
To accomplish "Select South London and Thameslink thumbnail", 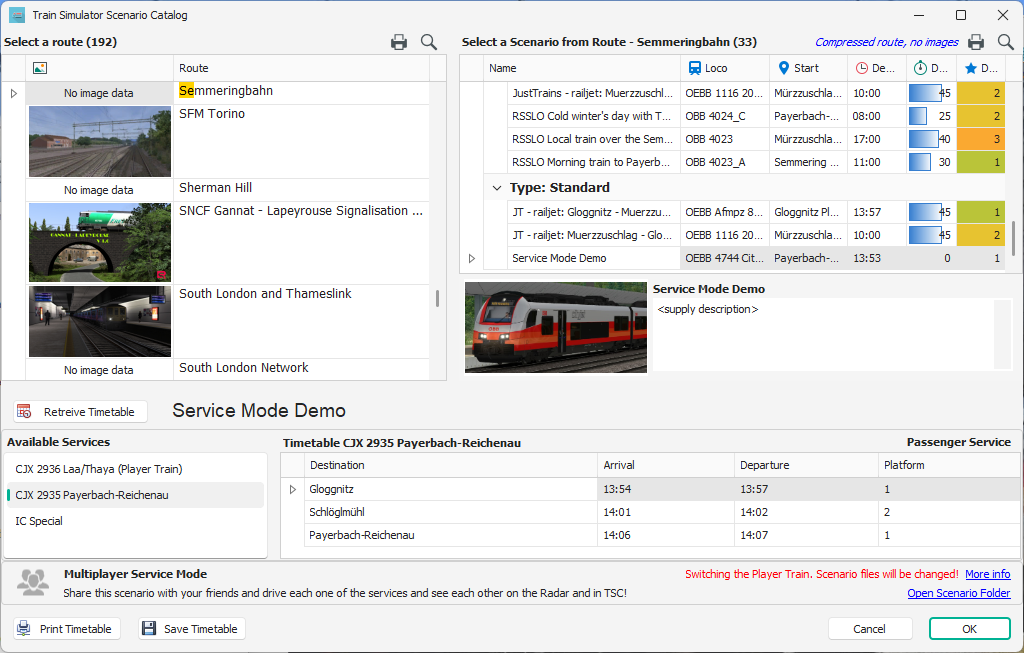I will 99,321.
